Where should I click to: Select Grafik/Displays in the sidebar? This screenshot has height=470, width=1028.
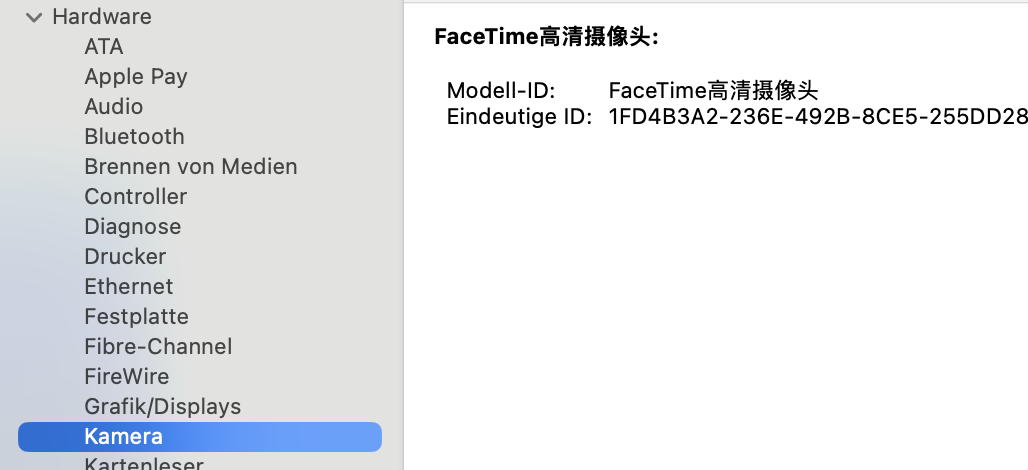[162, 407]
